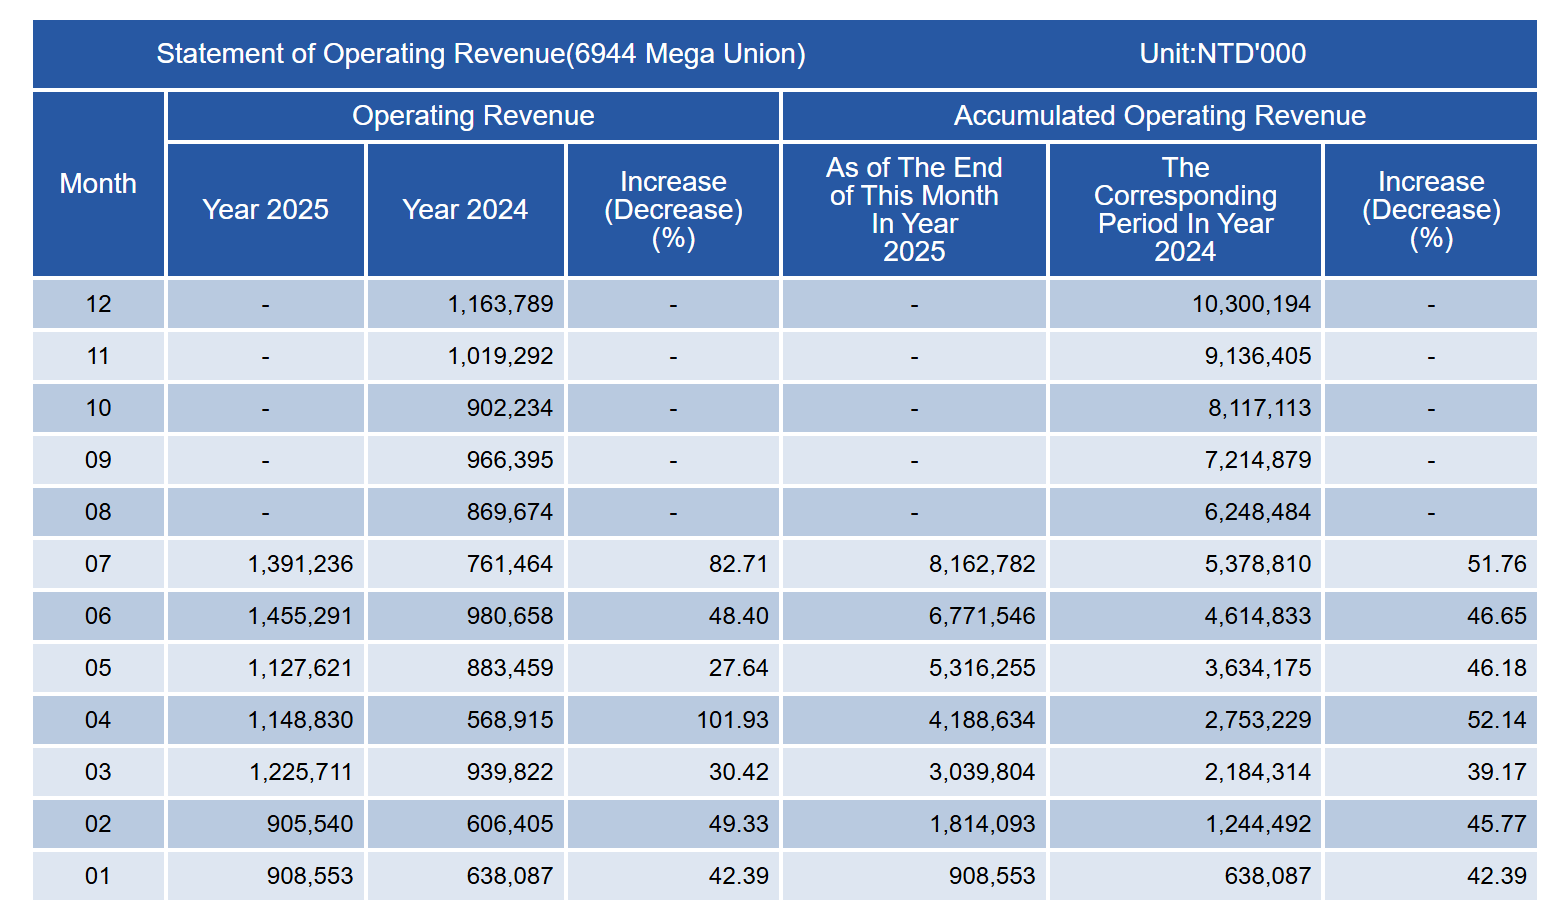Click June 2025 revenue value 1,455,291
Image resolution: width=1559 pixels, height=914 pixels.
[x=300, y=616]
